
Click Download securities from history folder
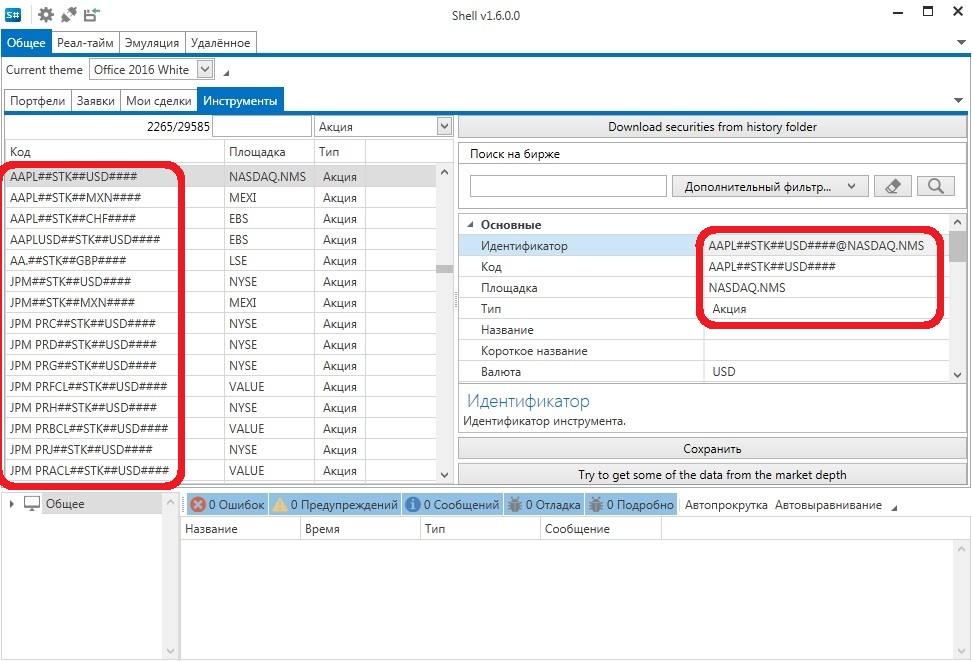712,127
